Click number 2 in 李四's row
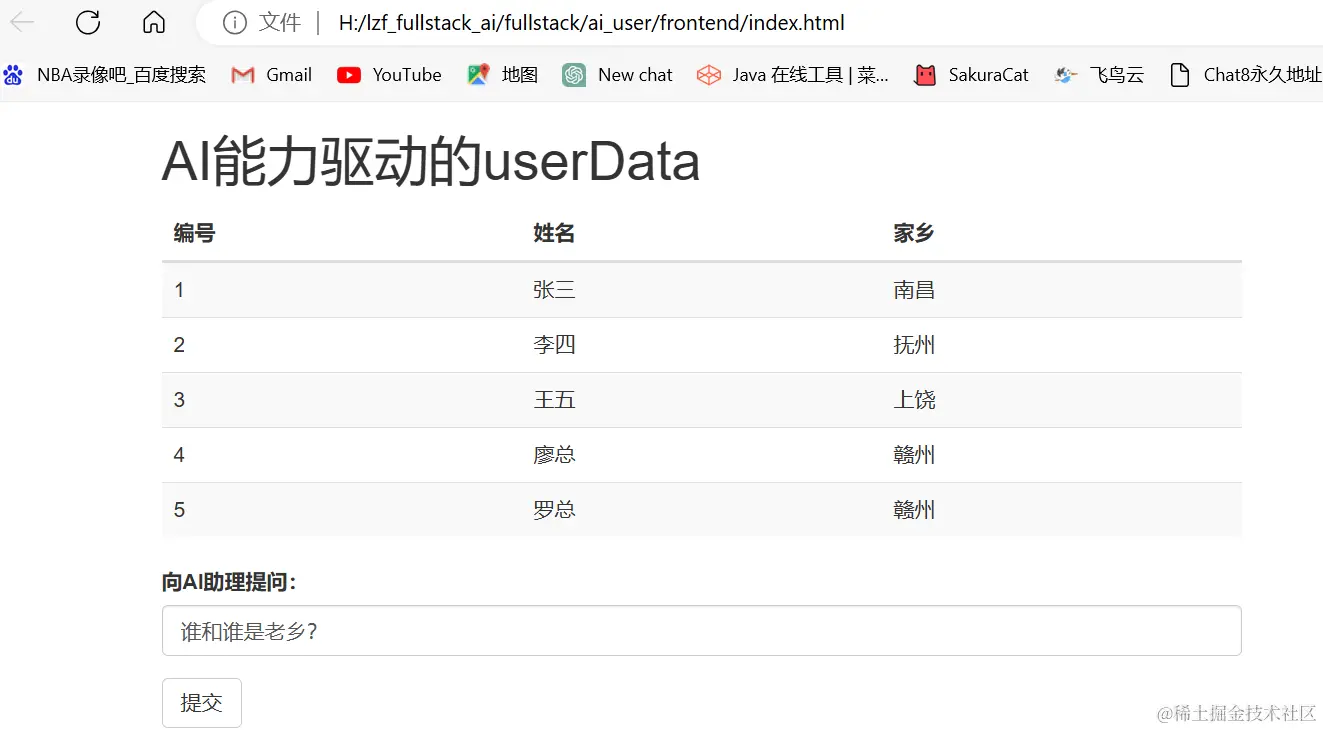1323x730 pixels. tap(179, 345)
